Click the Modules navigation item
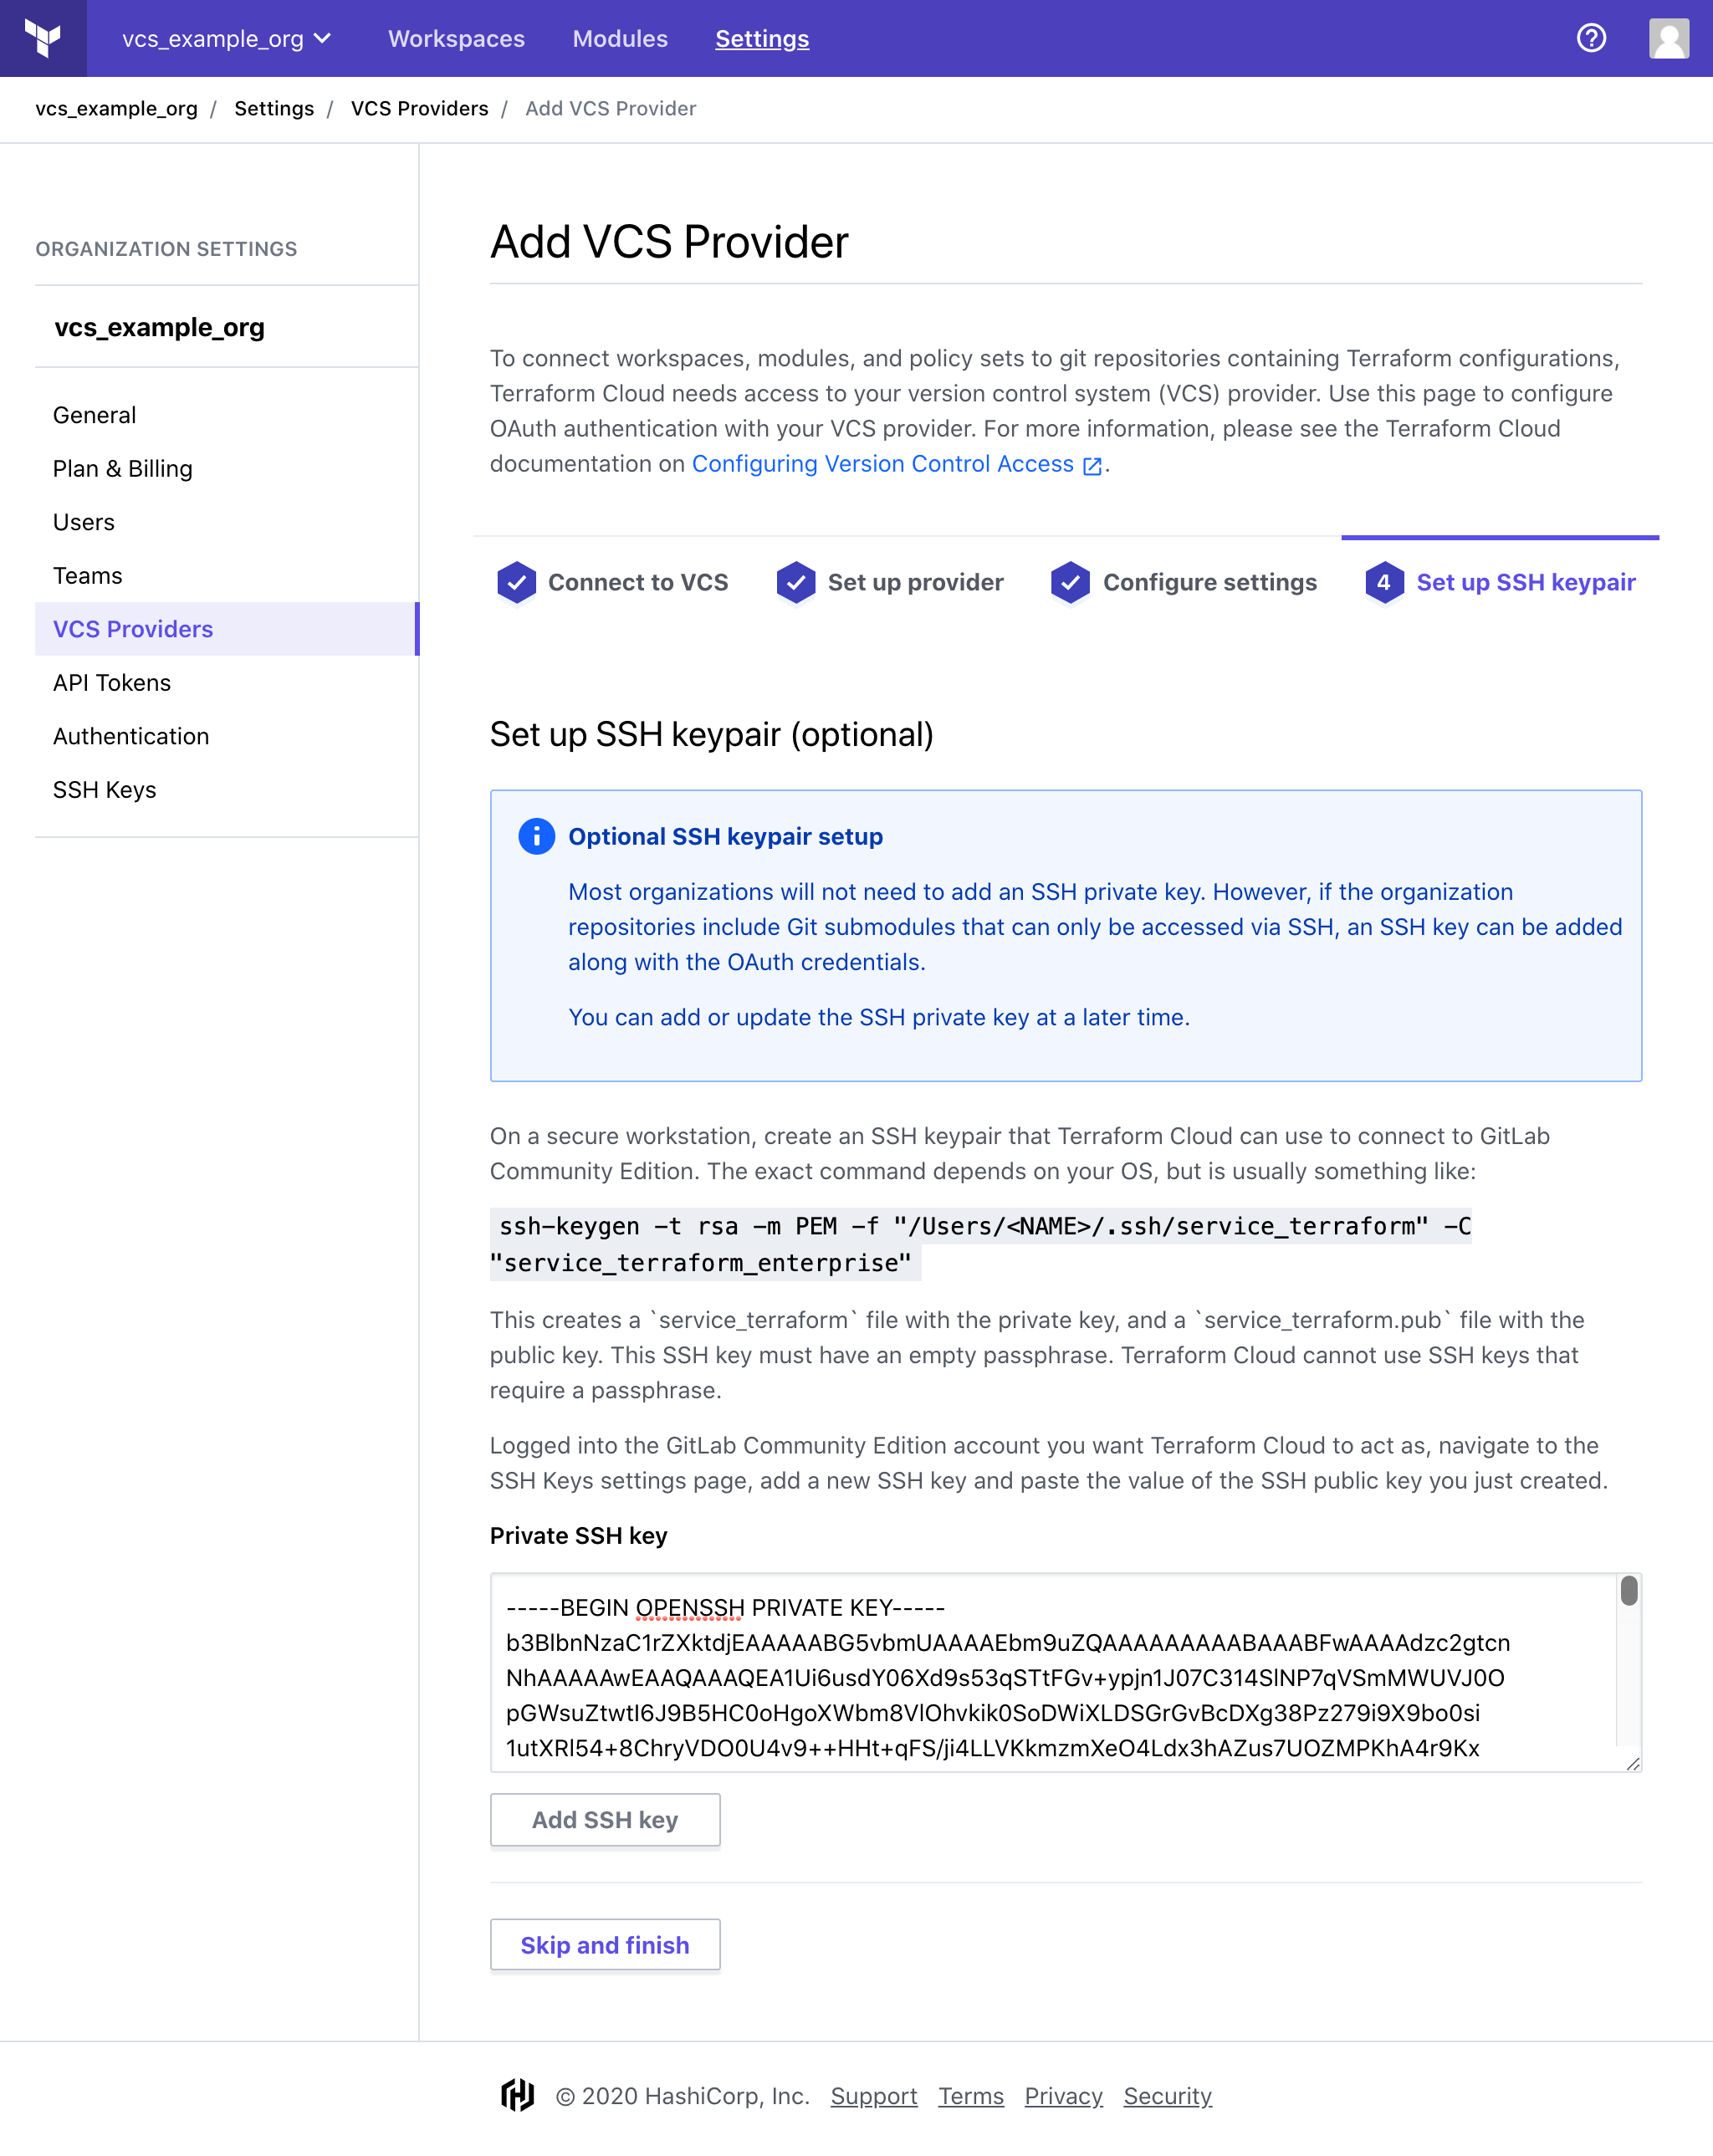This screenshot has height=2156, width=1713. (620, 38)
